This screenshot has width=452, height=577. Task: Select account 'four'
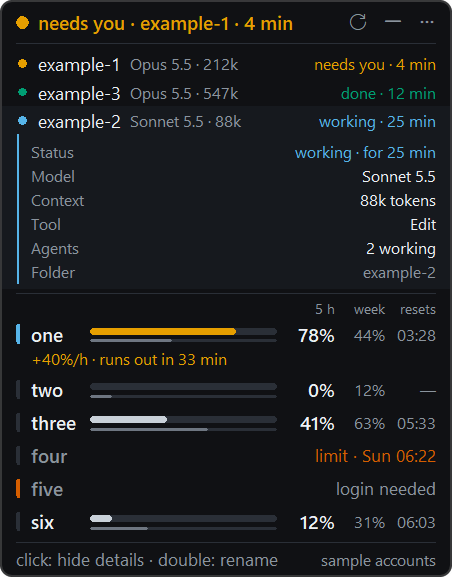(x=49, y=457)
